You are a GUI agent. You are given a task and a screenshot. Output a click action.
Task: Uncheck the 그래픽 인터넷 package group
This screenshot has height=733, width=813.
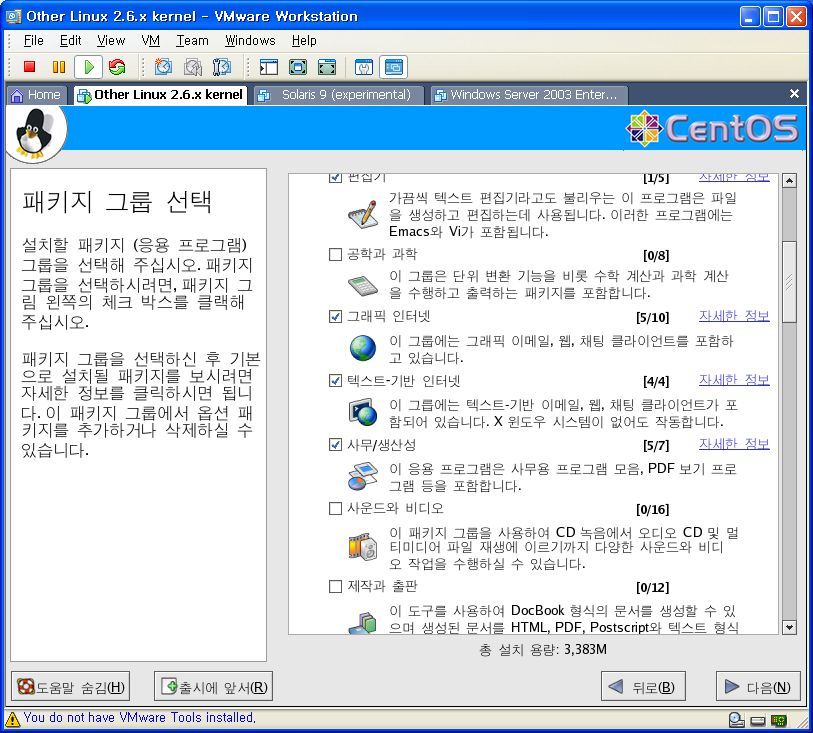(x=335, y=317)
